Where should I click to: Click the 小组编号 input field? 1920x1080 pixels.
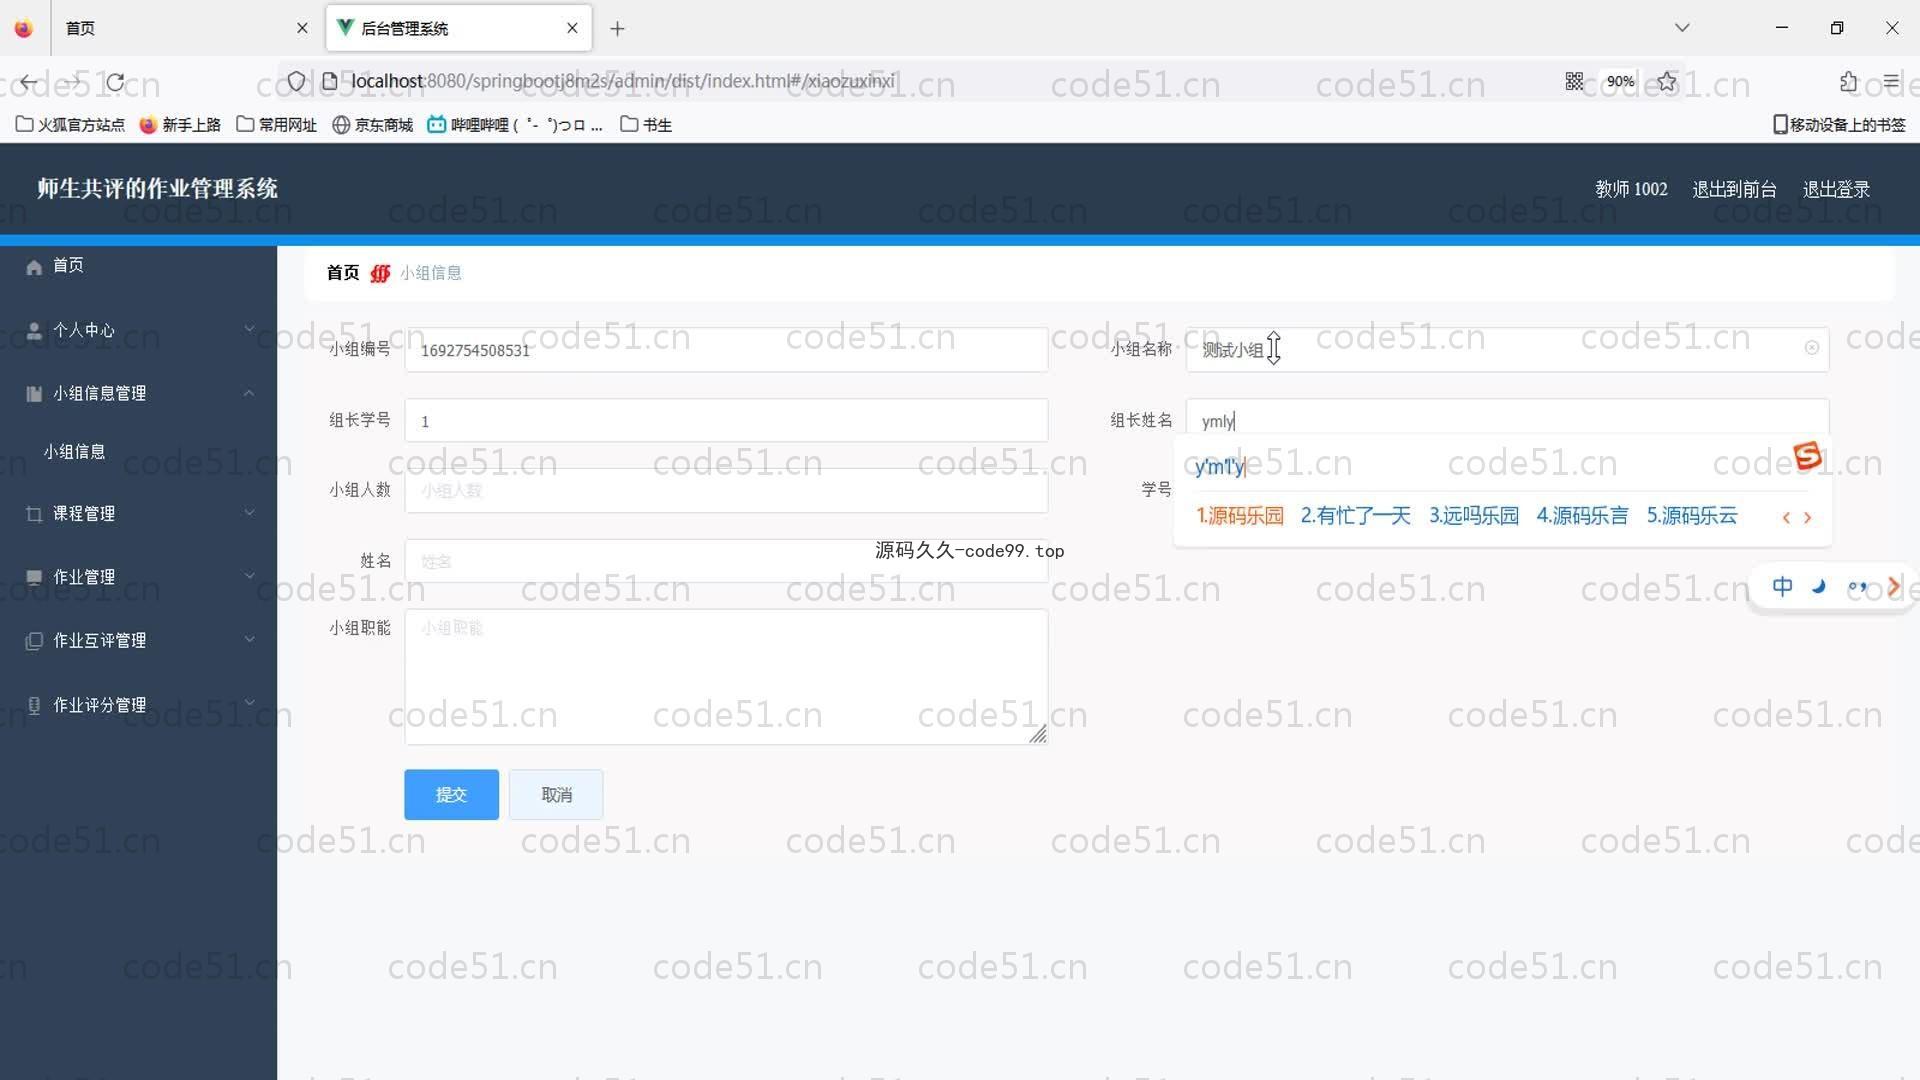pyautogui.click(x=726, y=350)
